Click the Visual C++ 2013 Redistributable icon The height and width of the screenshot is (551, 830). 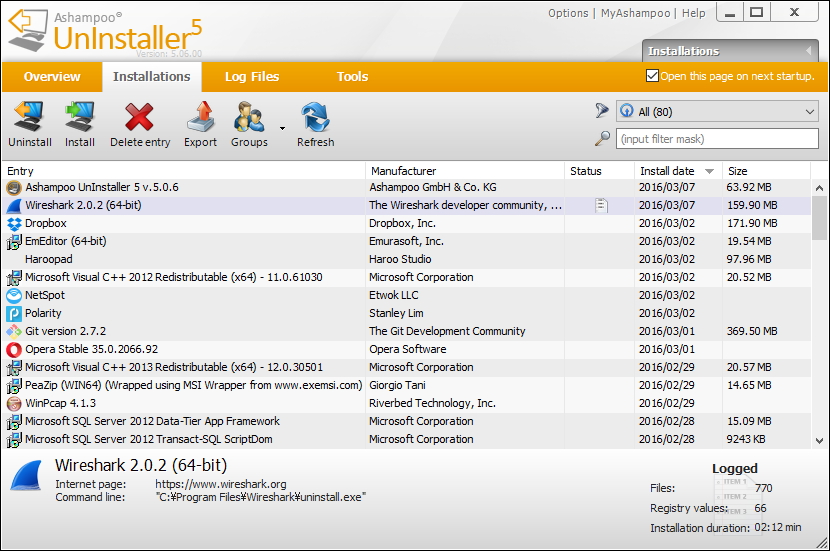pos(14,367)
